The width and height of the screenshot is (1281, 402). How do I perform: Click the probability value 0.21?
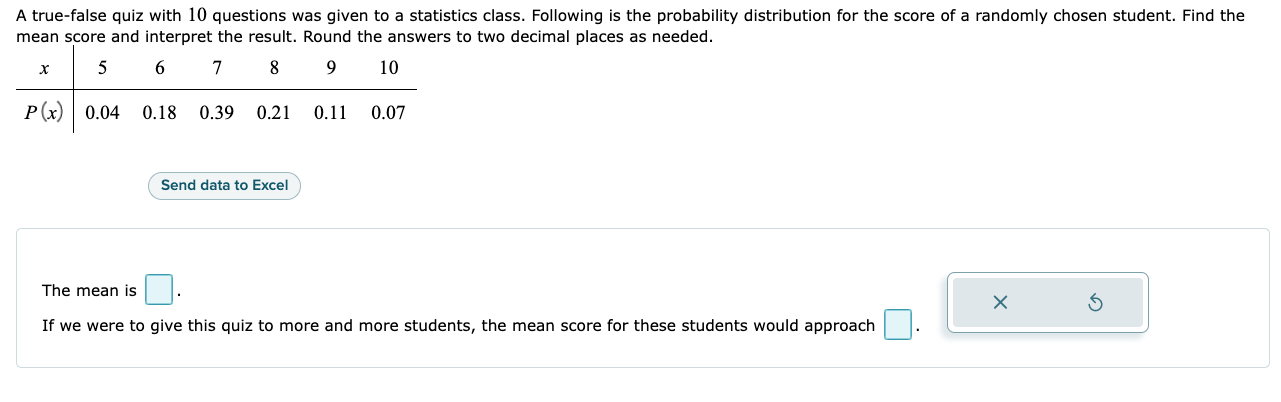[274, 113]
